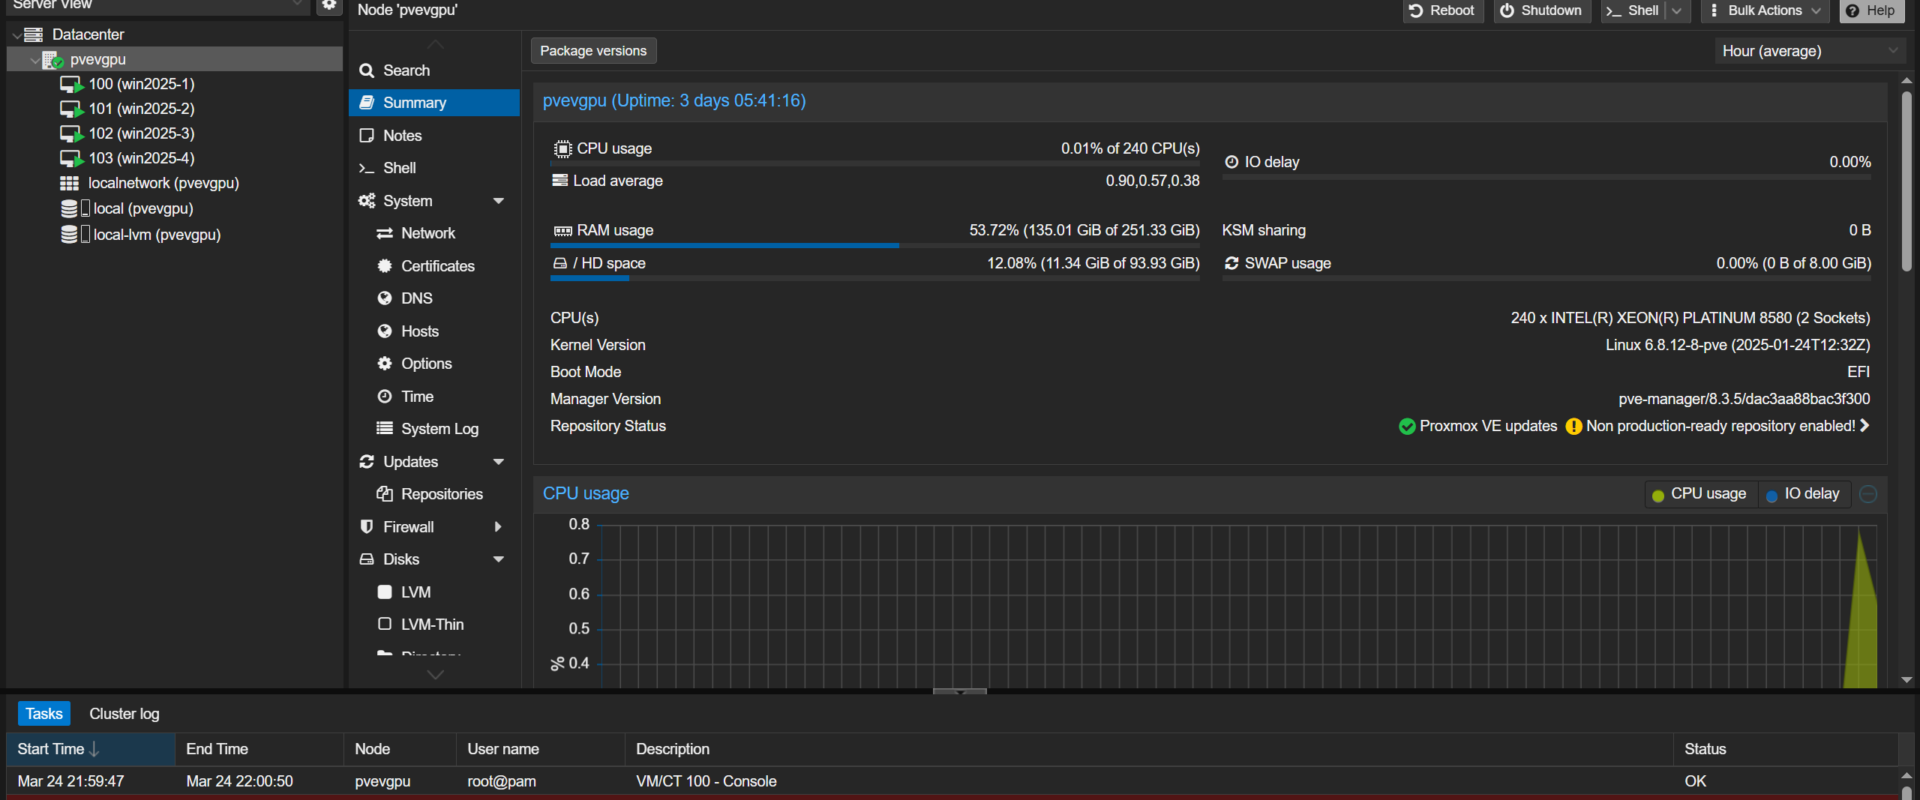The image size is (1920, 800).
Task: Click the HD space progress bar
Action: tap(875, 279)
